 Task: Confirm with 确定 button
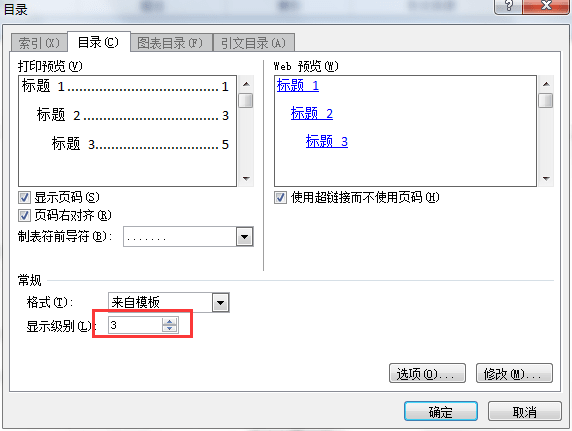pos(441,411)
